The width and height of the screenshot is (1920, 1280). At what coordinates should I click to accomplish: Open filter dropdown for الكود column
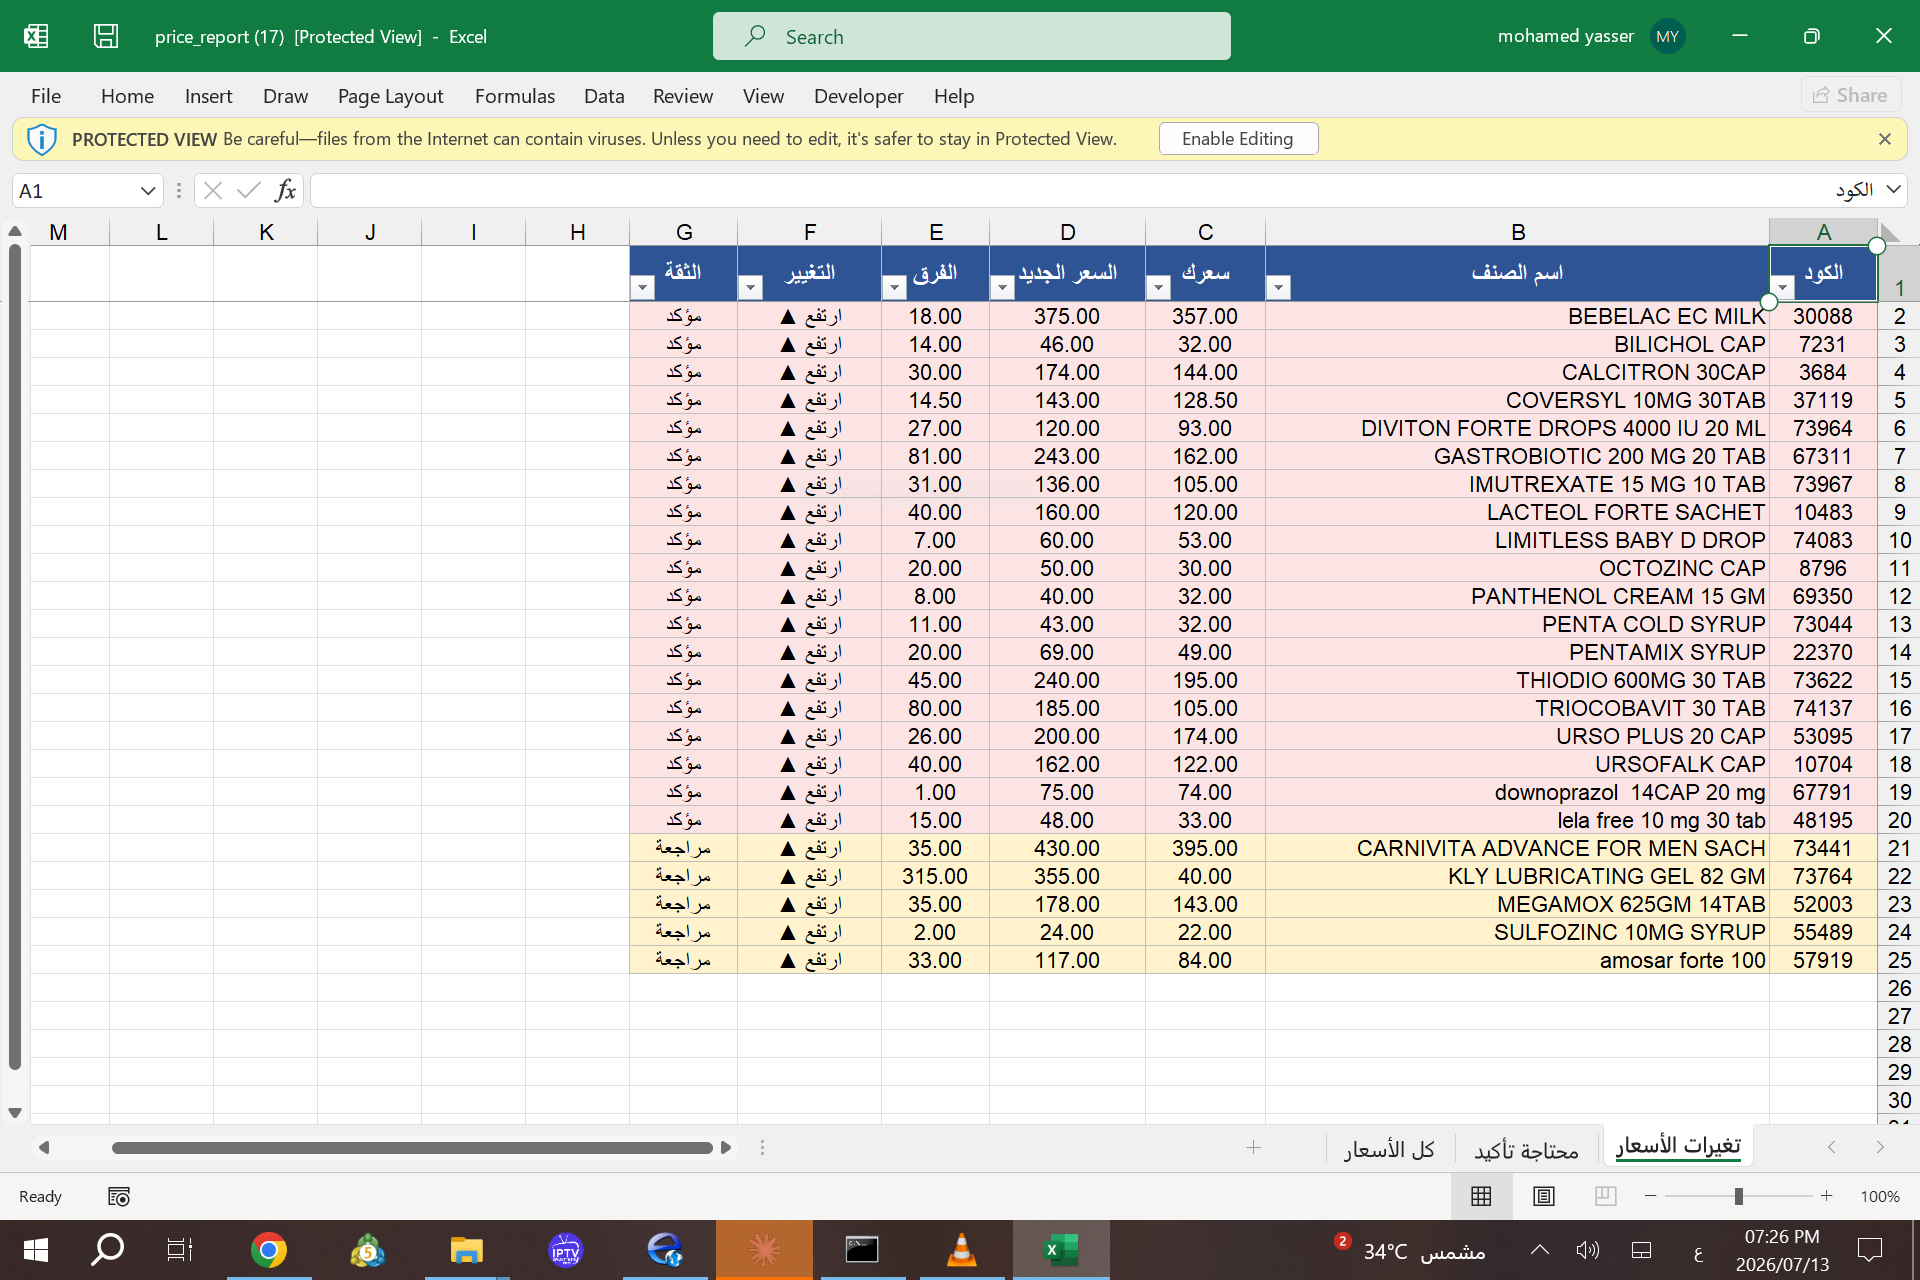pos(1782,288)
